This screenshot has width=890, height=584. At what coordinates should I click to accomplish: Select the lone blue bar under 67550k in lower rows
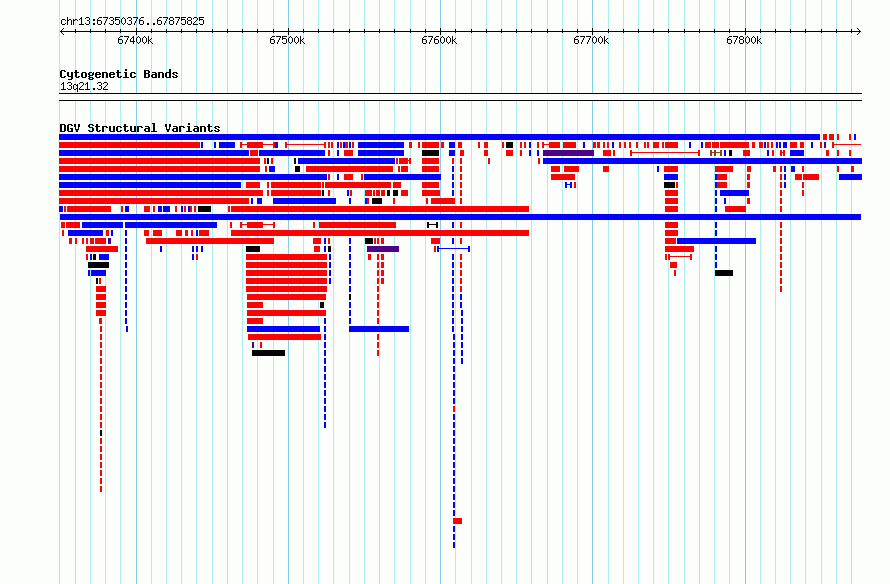pos(379,329)
